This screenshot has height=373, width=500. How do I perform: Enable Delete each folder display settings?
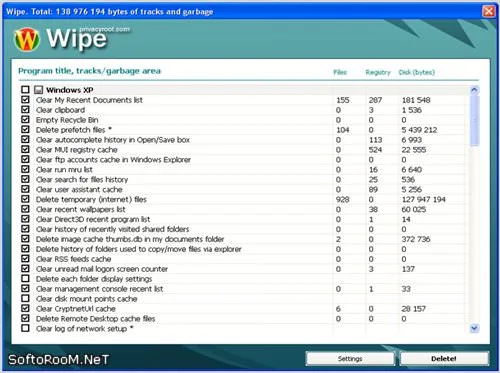pos(25,279)
